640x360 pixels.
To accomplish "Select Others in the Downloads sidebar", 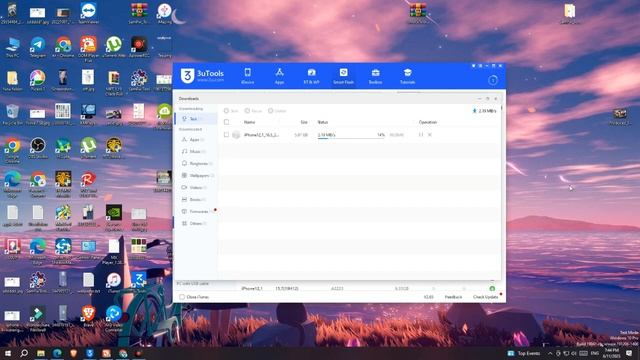I will pos(196,223).
